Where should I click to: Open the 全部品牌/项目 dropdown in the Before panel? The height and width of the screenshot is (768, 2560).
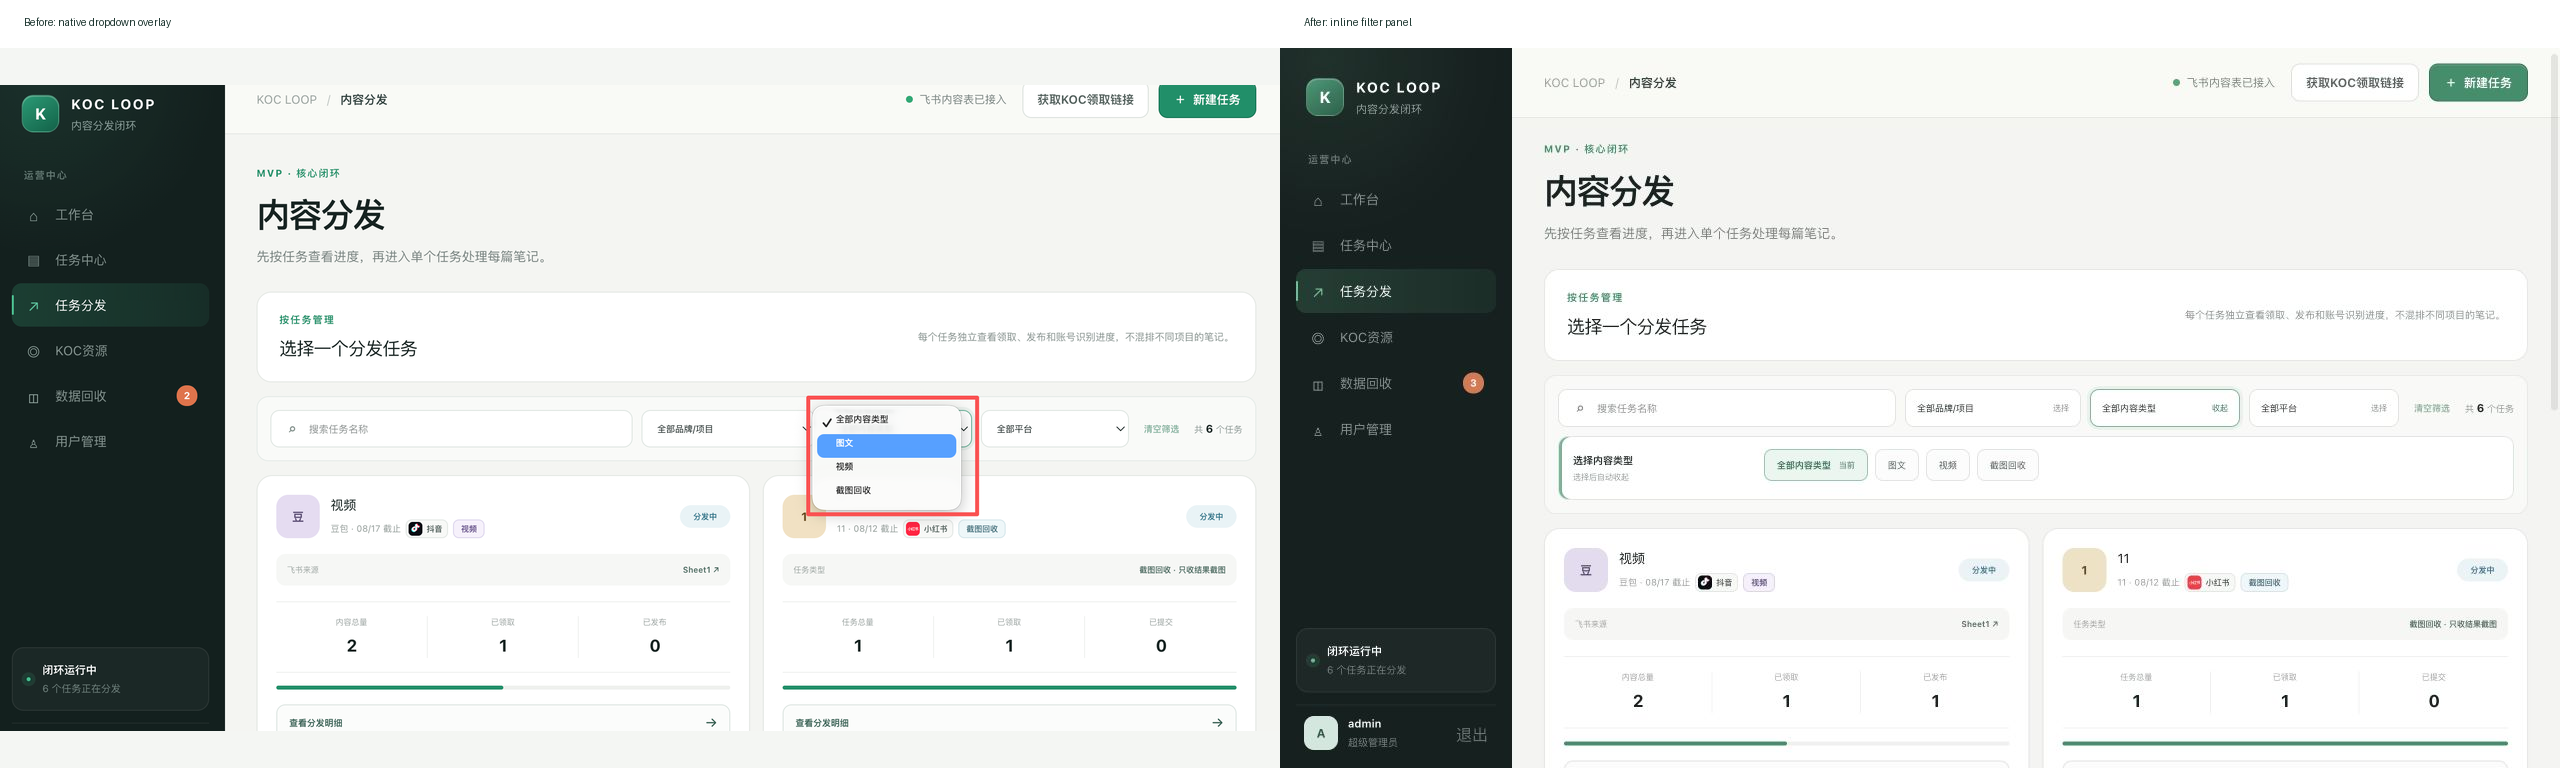point(728,429)
